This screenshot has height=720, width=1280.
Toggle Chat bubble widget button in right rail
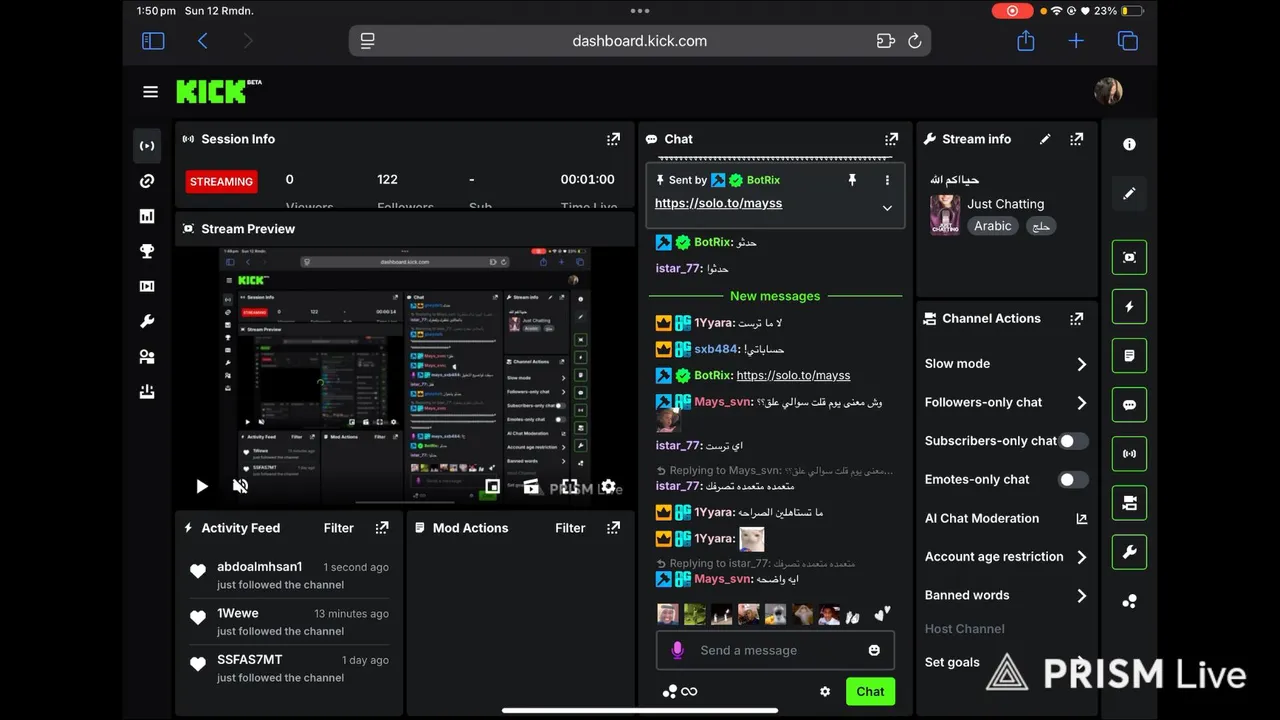(1129, 405)
